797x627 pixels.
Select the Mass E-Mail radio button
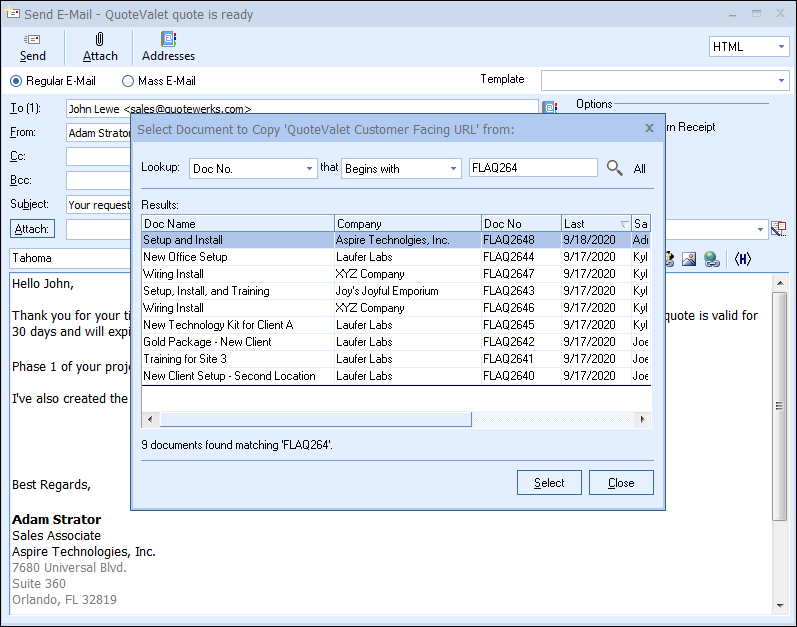tap(128, 81)
